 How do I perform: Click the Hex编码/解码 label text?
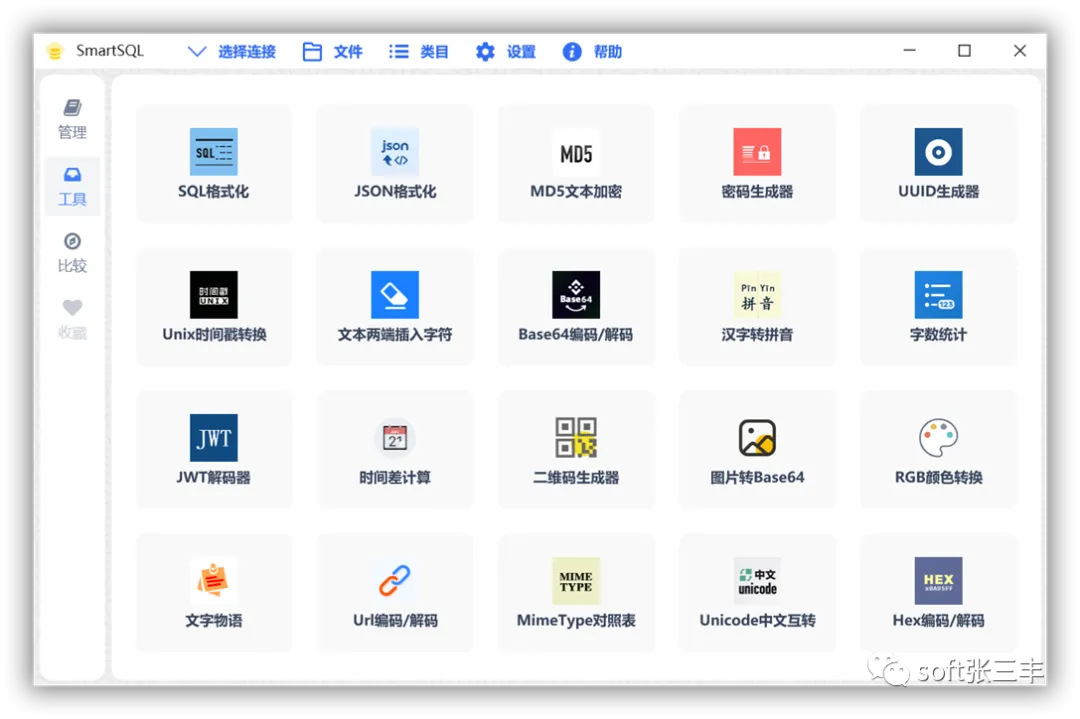coord(938,621)
